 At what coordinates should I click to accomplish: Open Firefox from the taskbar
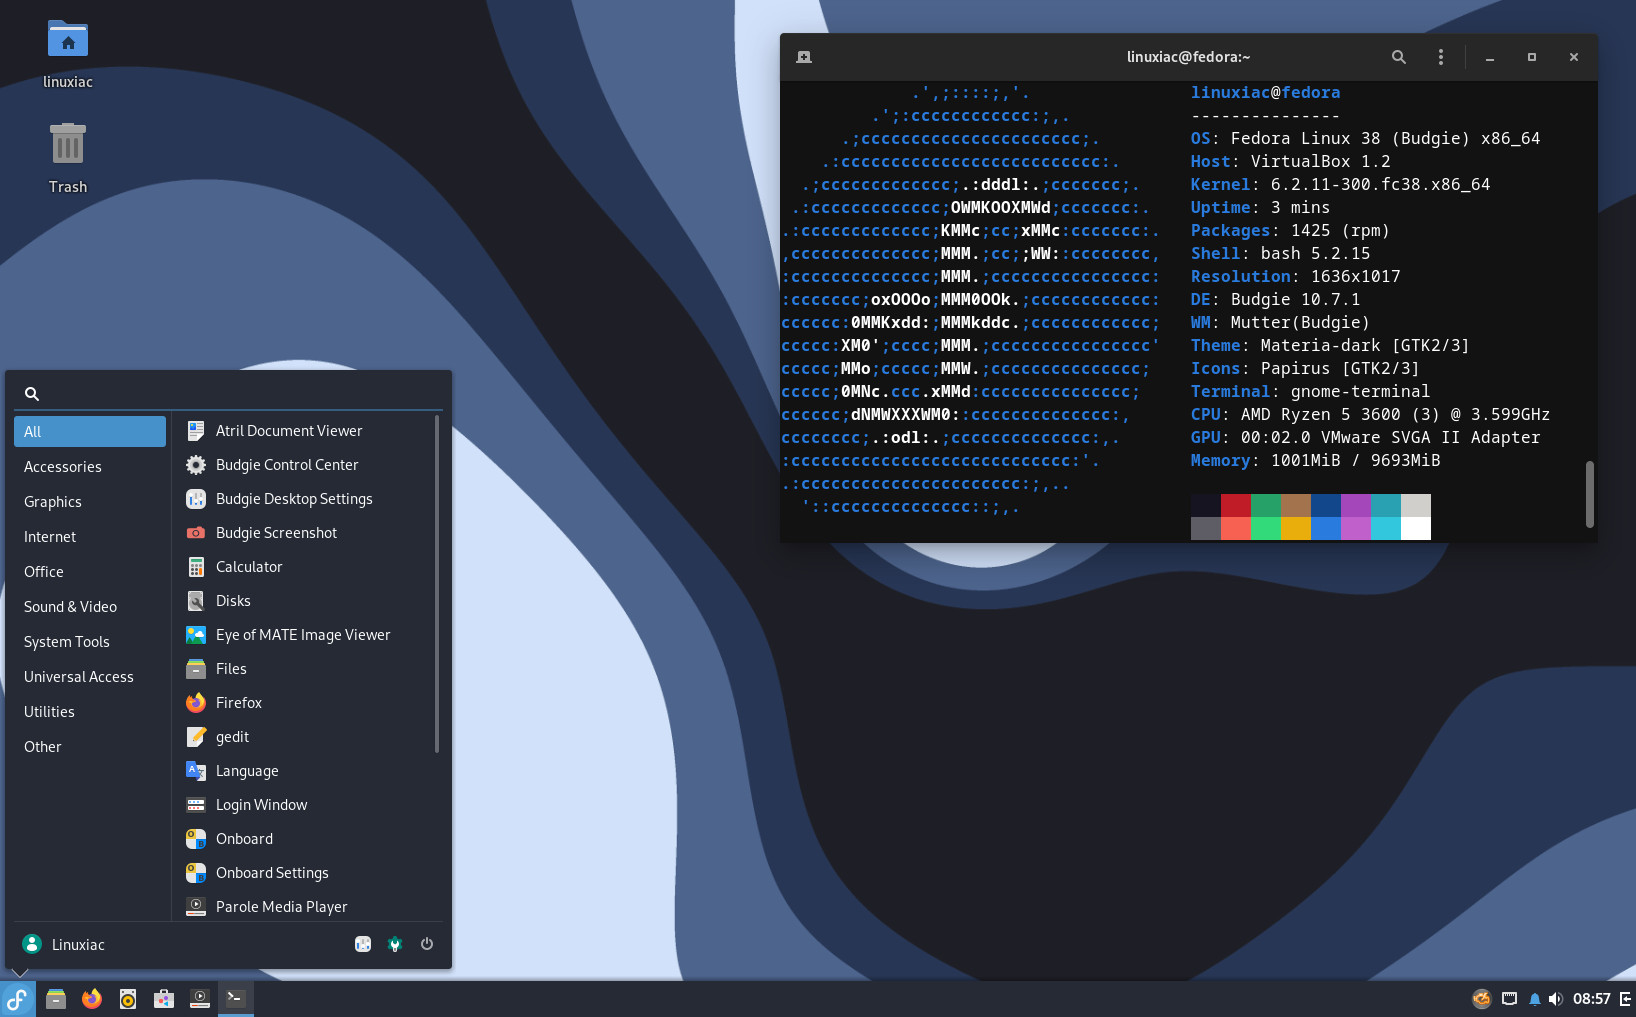pos(92,998)
